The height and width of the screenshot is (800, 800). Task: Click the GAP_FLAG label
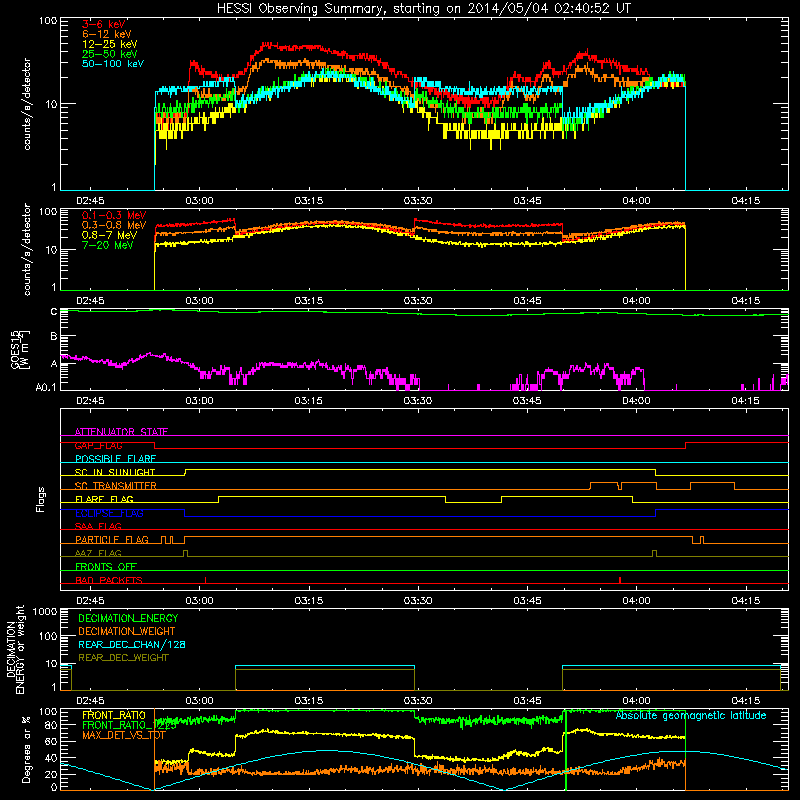tap(98, 445)
